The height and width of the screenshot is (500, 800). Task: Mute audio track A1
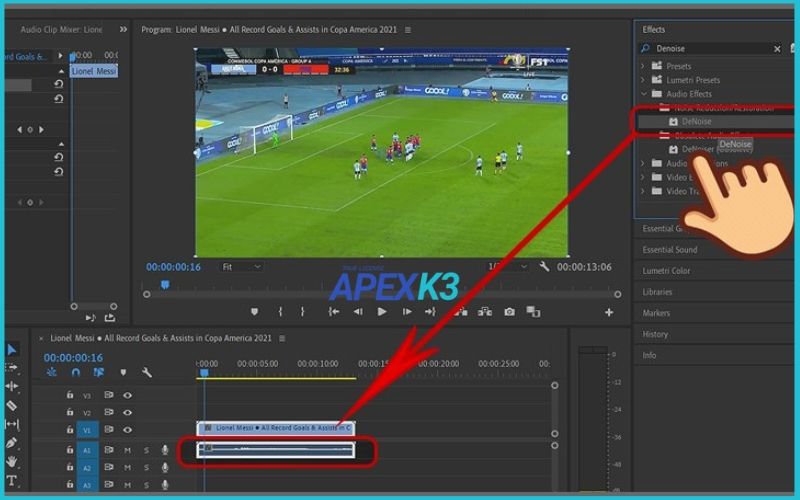(x=127, y=450)
